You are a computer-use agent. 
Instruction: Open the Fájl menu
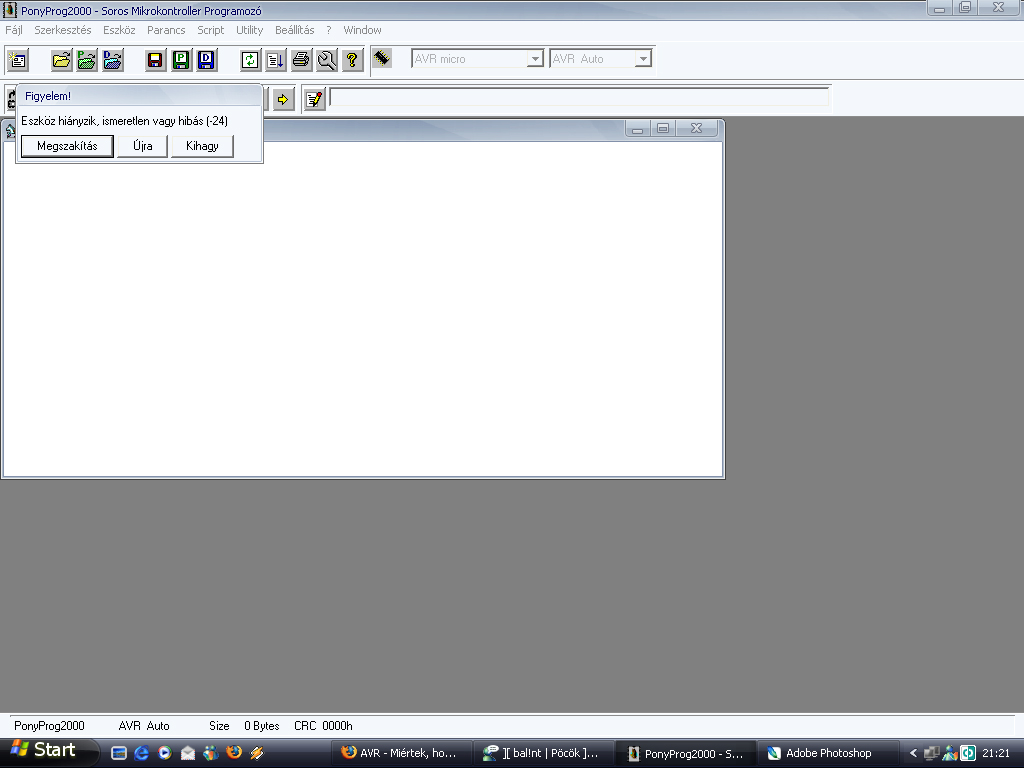tap(14, 30)
